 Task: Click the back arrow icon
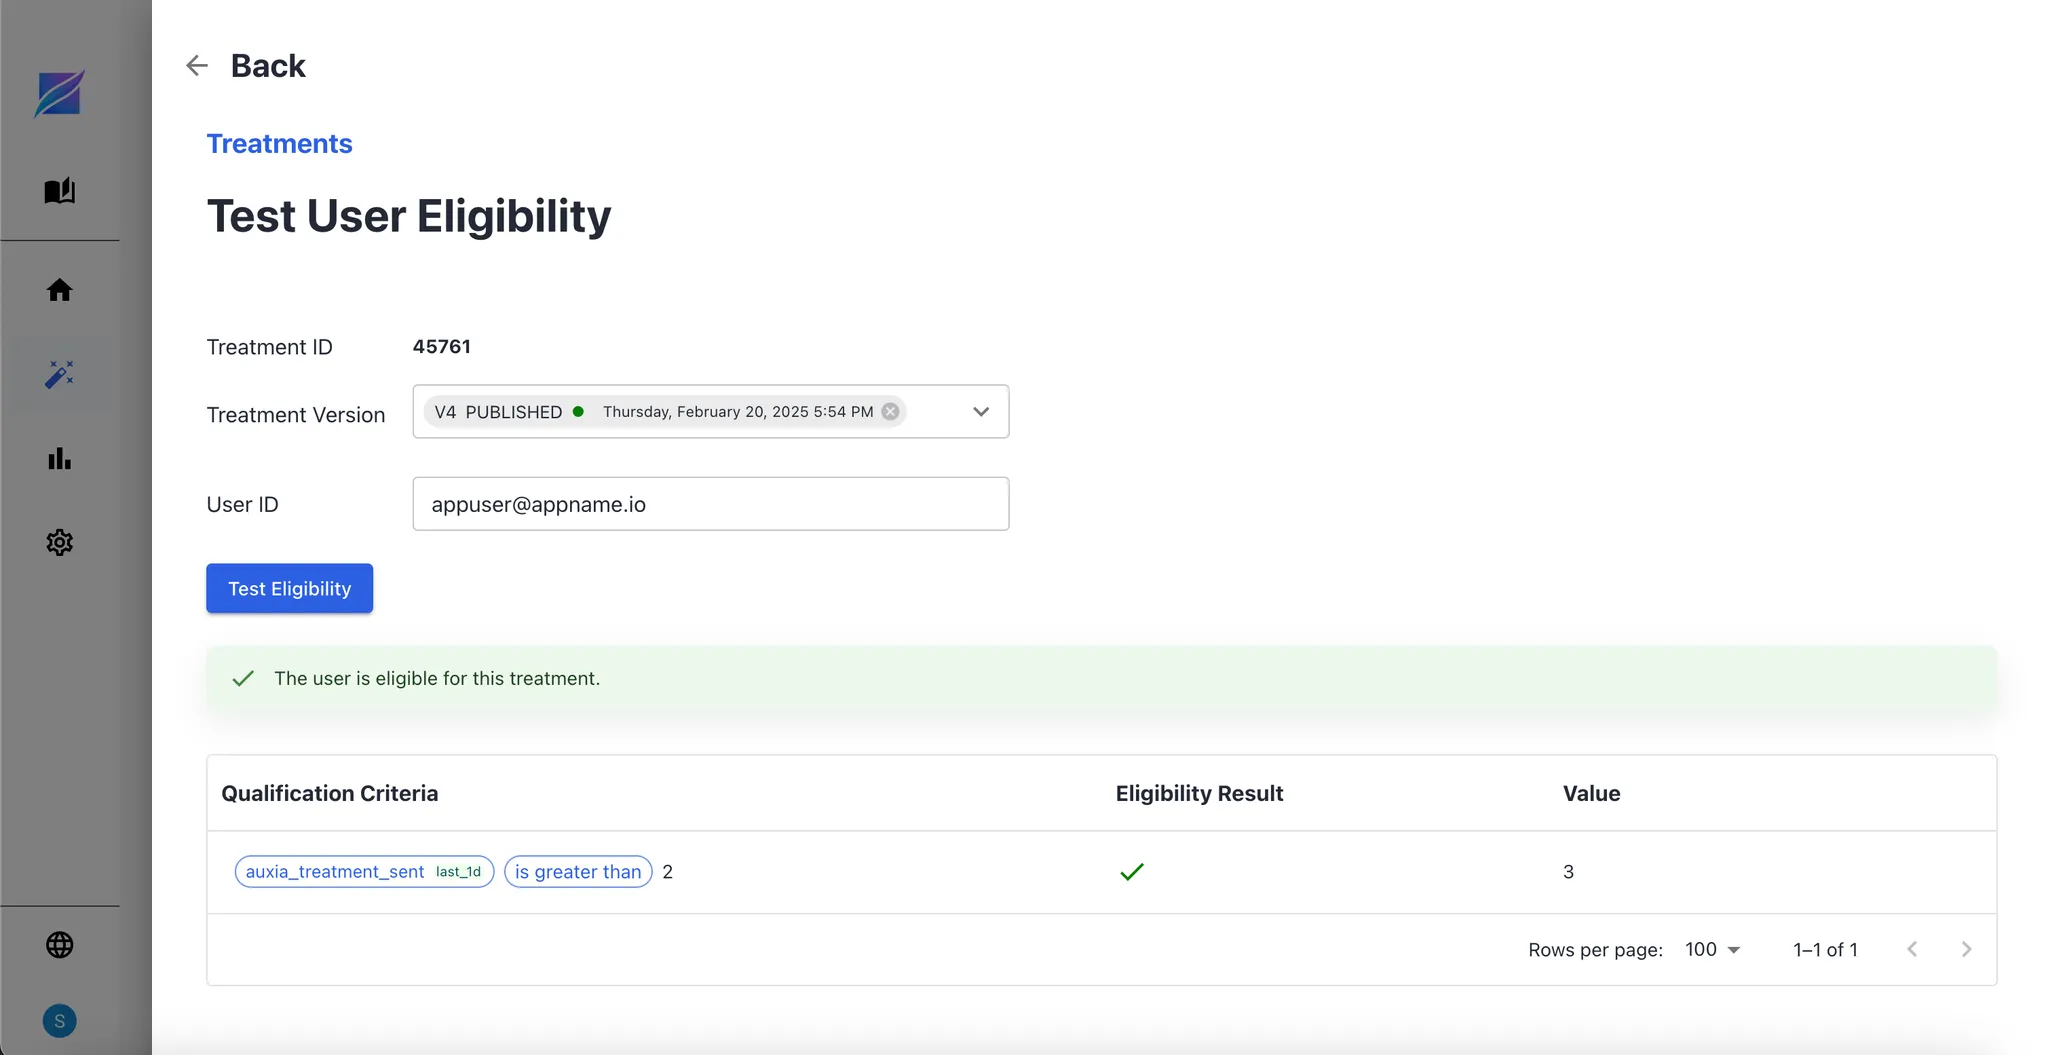(x=197, y=66)
